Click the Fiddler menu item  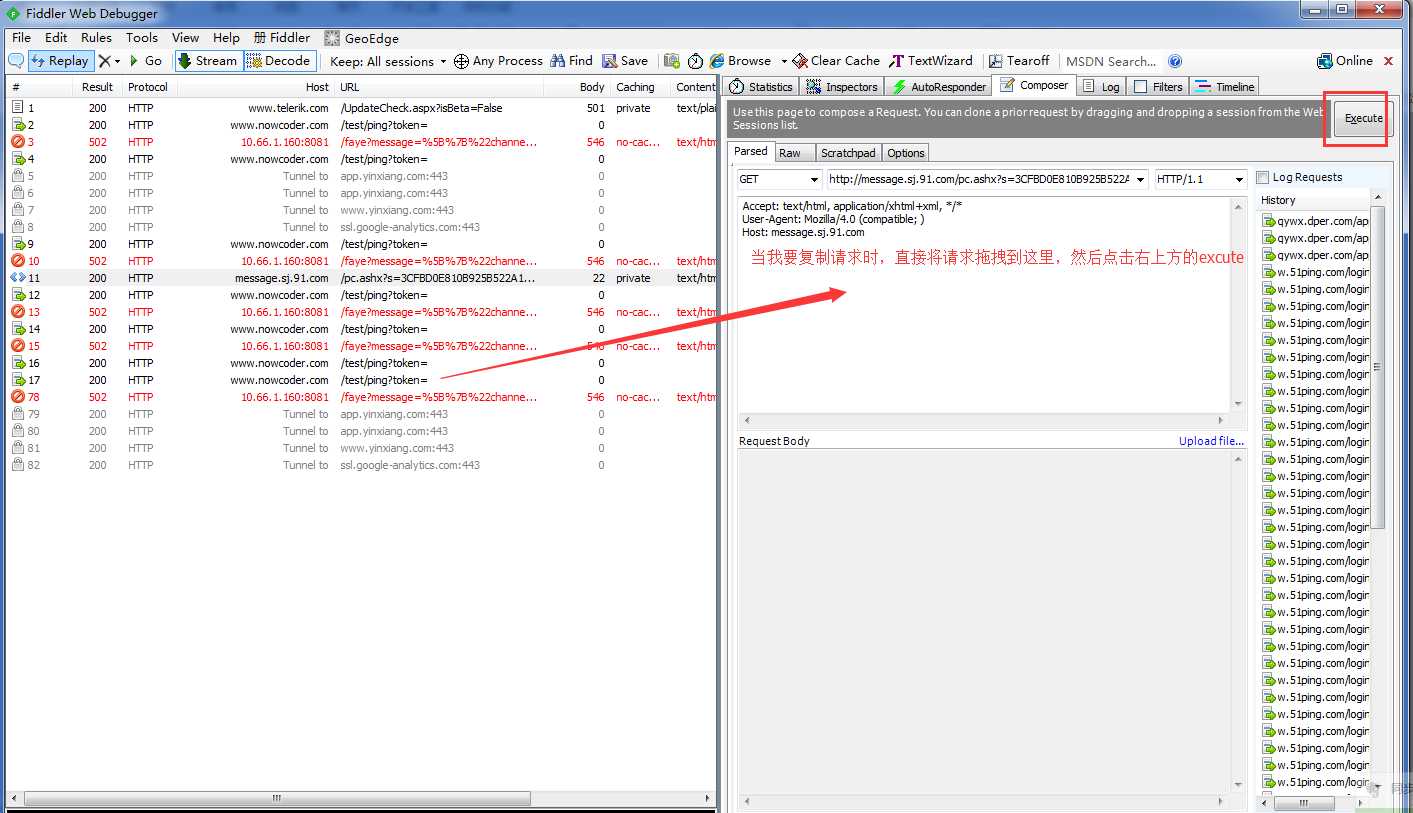(x=282, y=38)
